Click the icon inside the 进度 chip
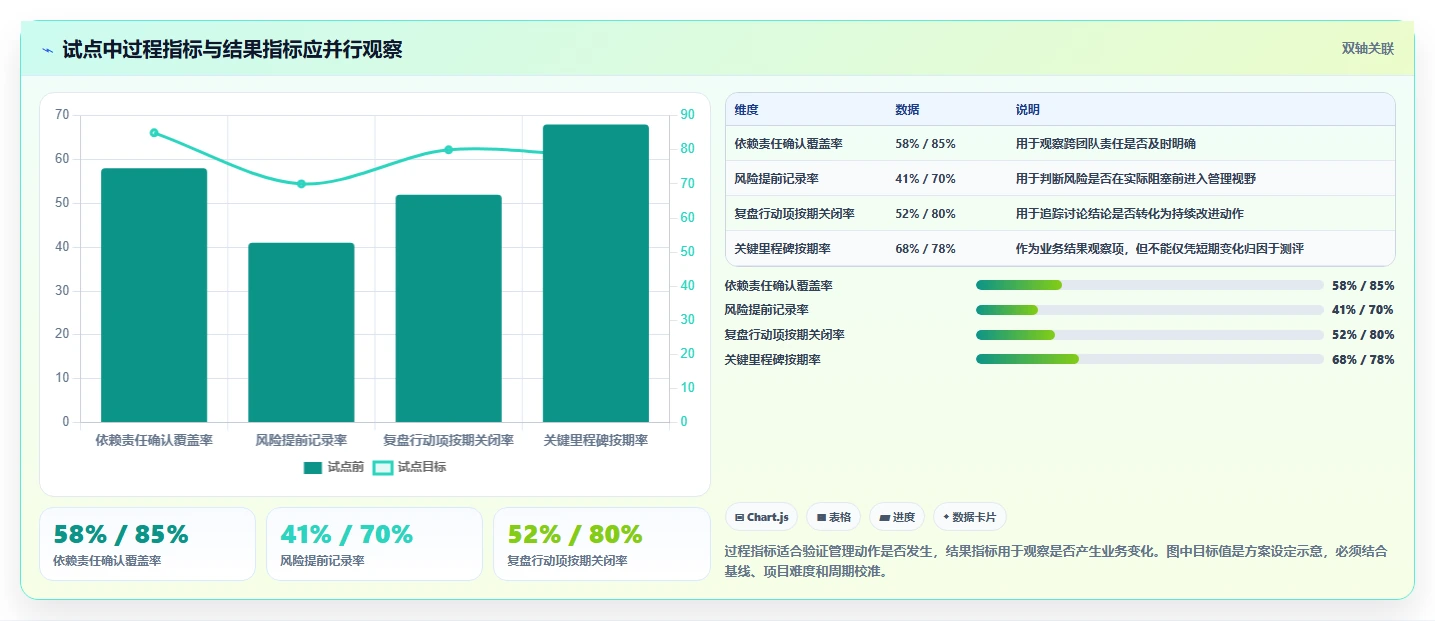 coord(884,518)
